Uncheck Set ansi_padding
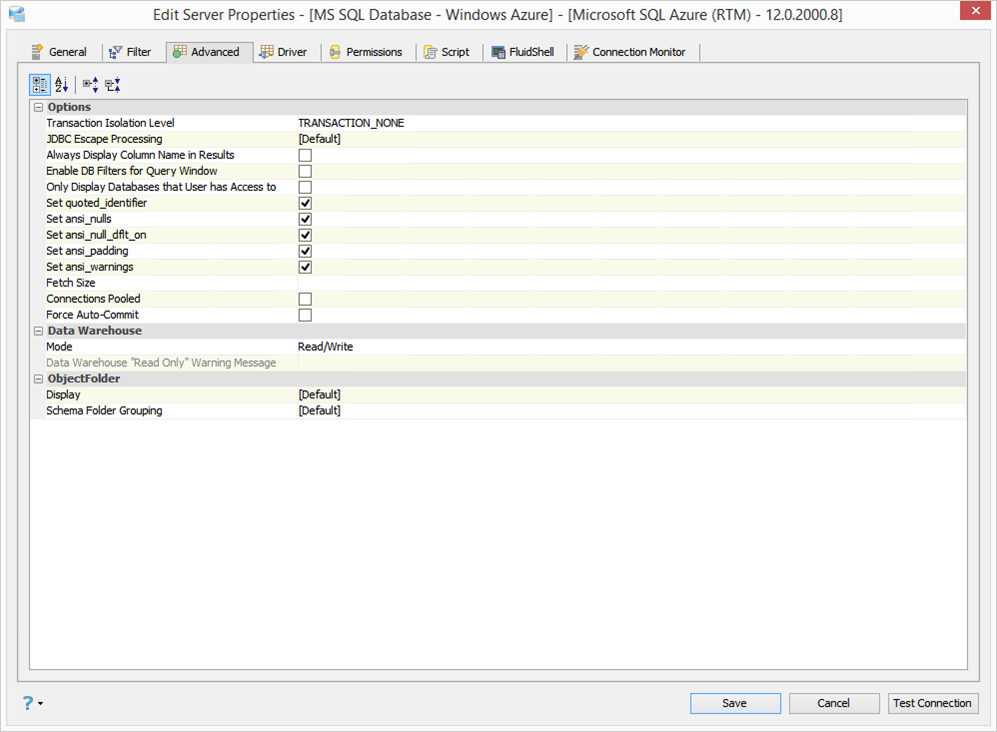 (305, 251)
